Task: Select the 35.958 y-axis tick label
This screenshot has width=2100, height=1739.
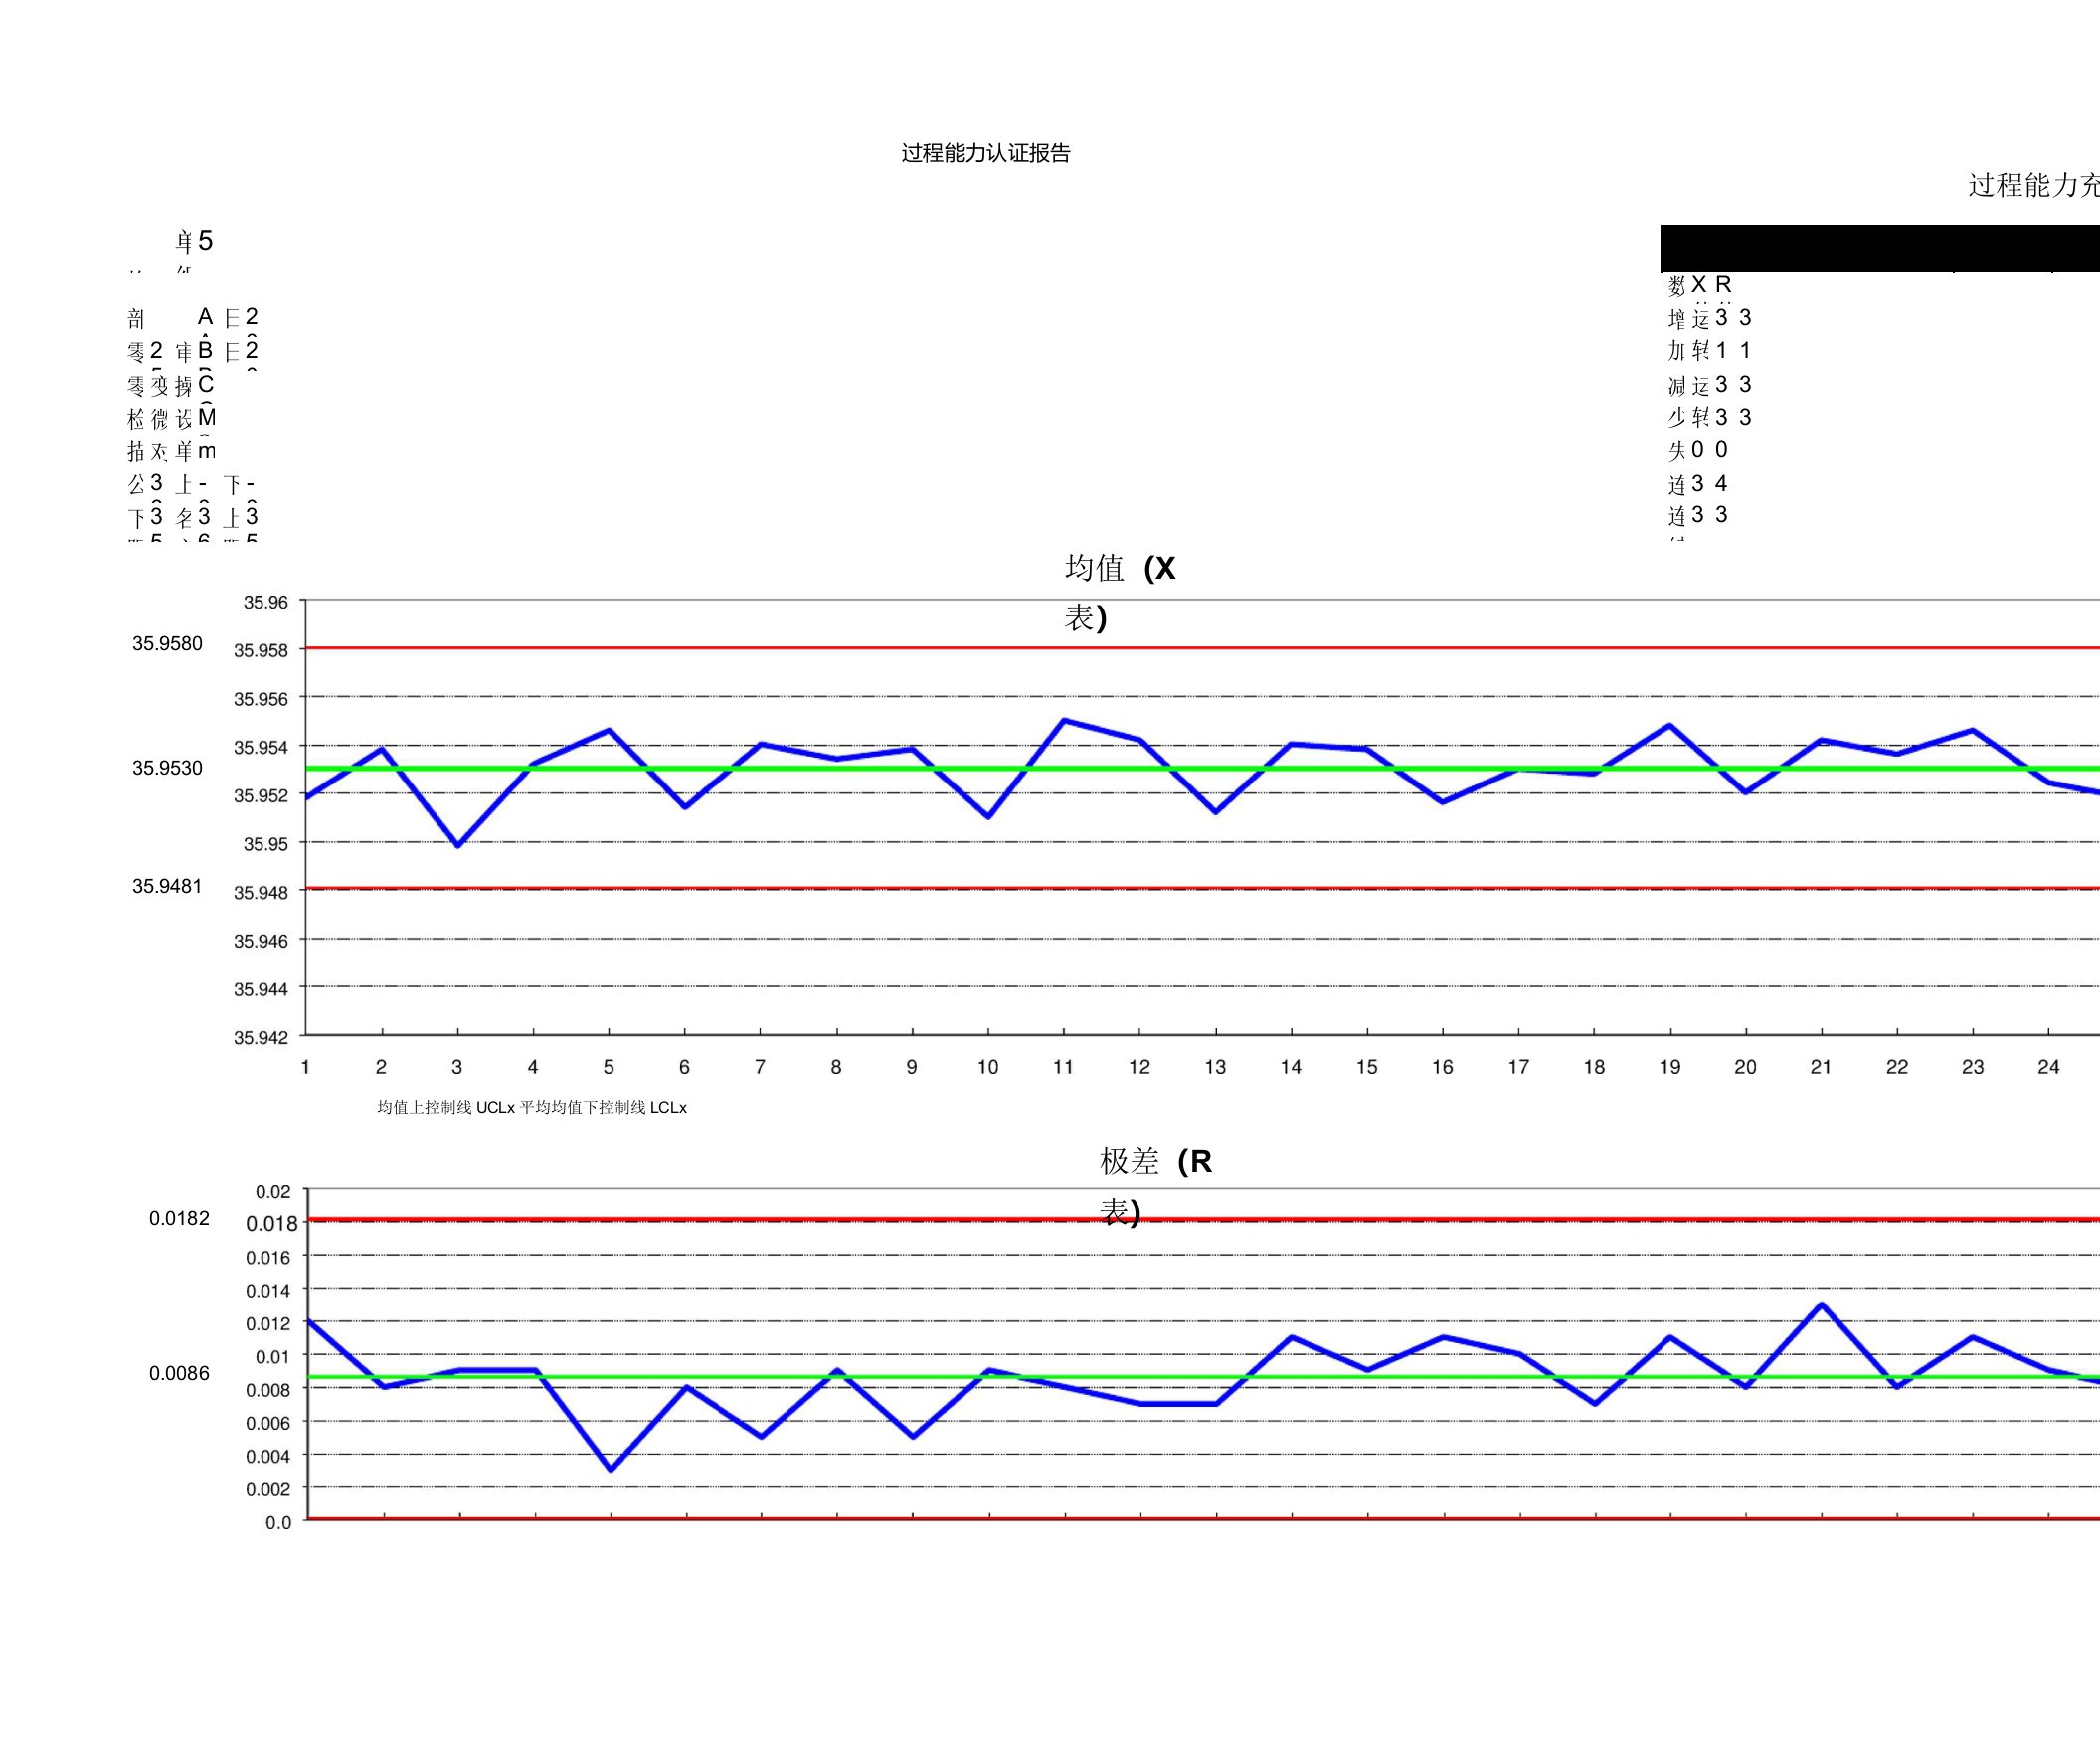Action: (x=260, y=650)
